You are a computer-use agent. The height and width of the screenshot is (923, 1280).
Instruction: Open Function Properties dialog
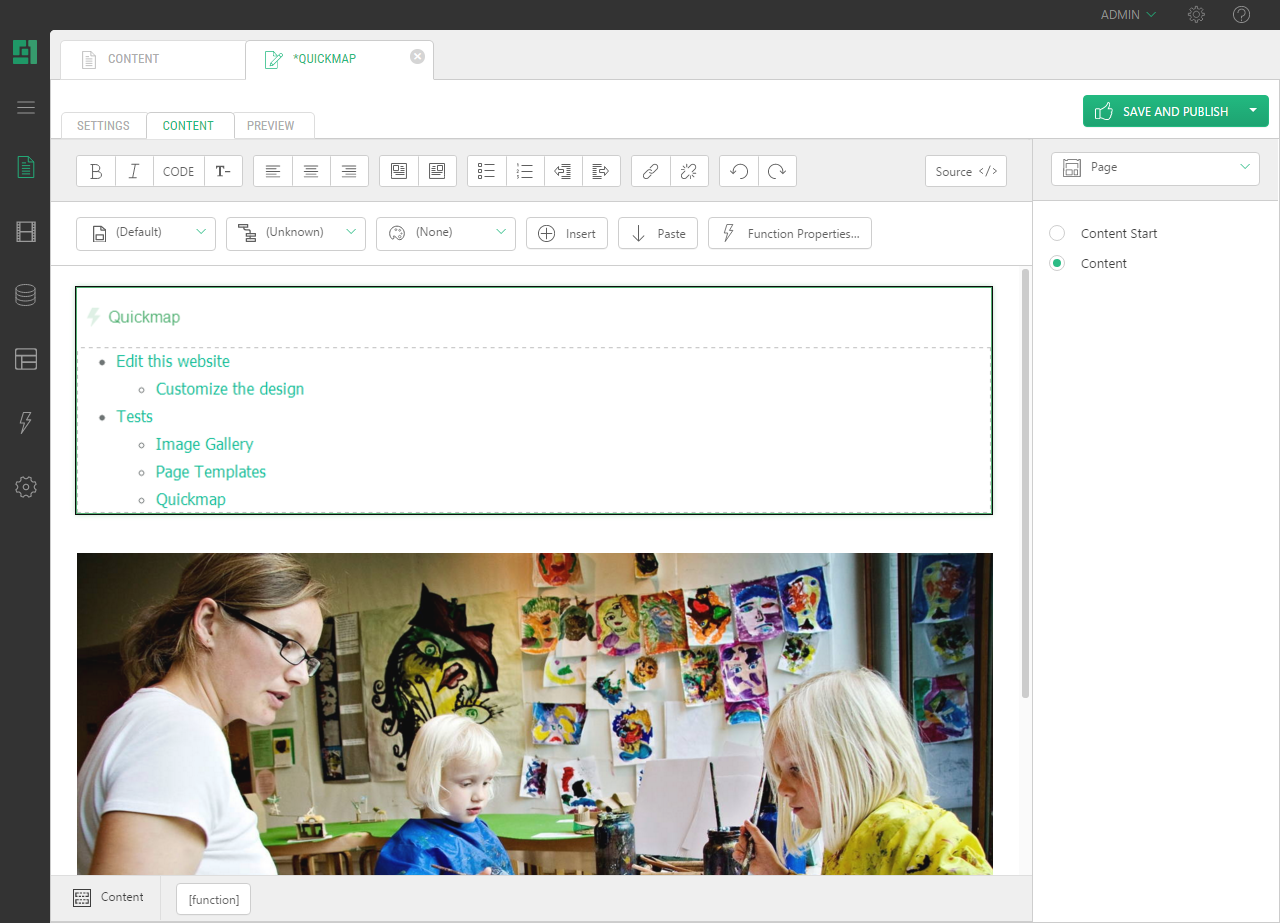tap(790, 233)
